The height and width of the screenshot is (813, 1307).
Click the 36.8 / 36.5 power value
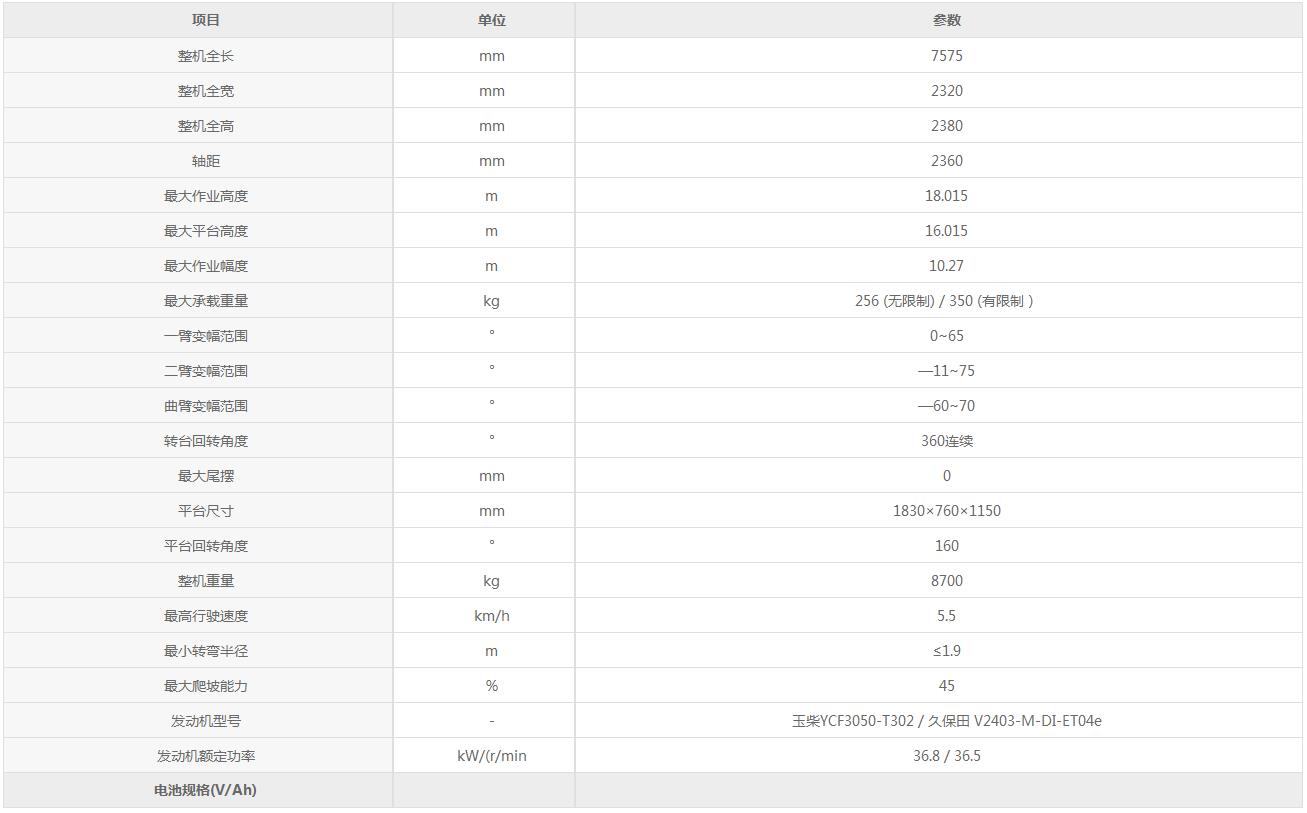click(x=946, y=756)
